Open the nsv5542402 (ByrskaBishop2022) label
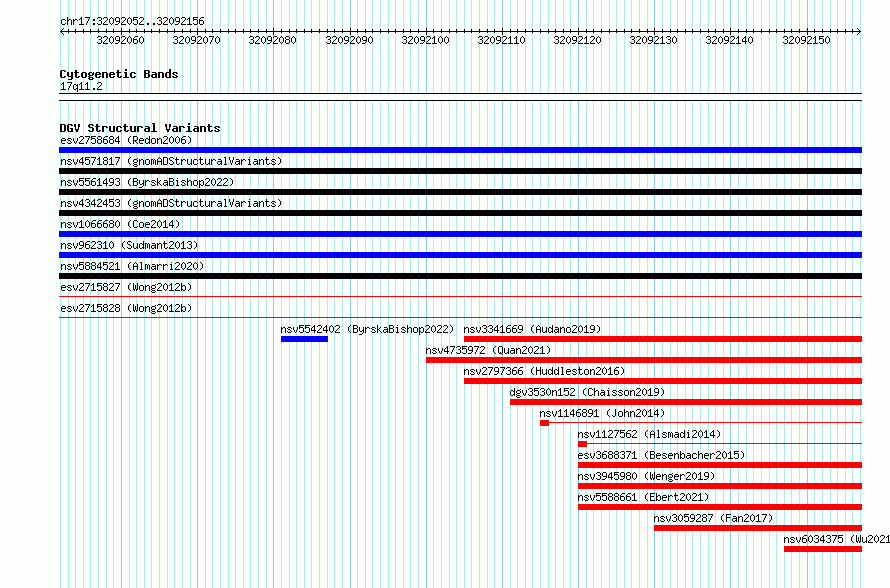Screen dimensions: 890x588 coord(367,329)
